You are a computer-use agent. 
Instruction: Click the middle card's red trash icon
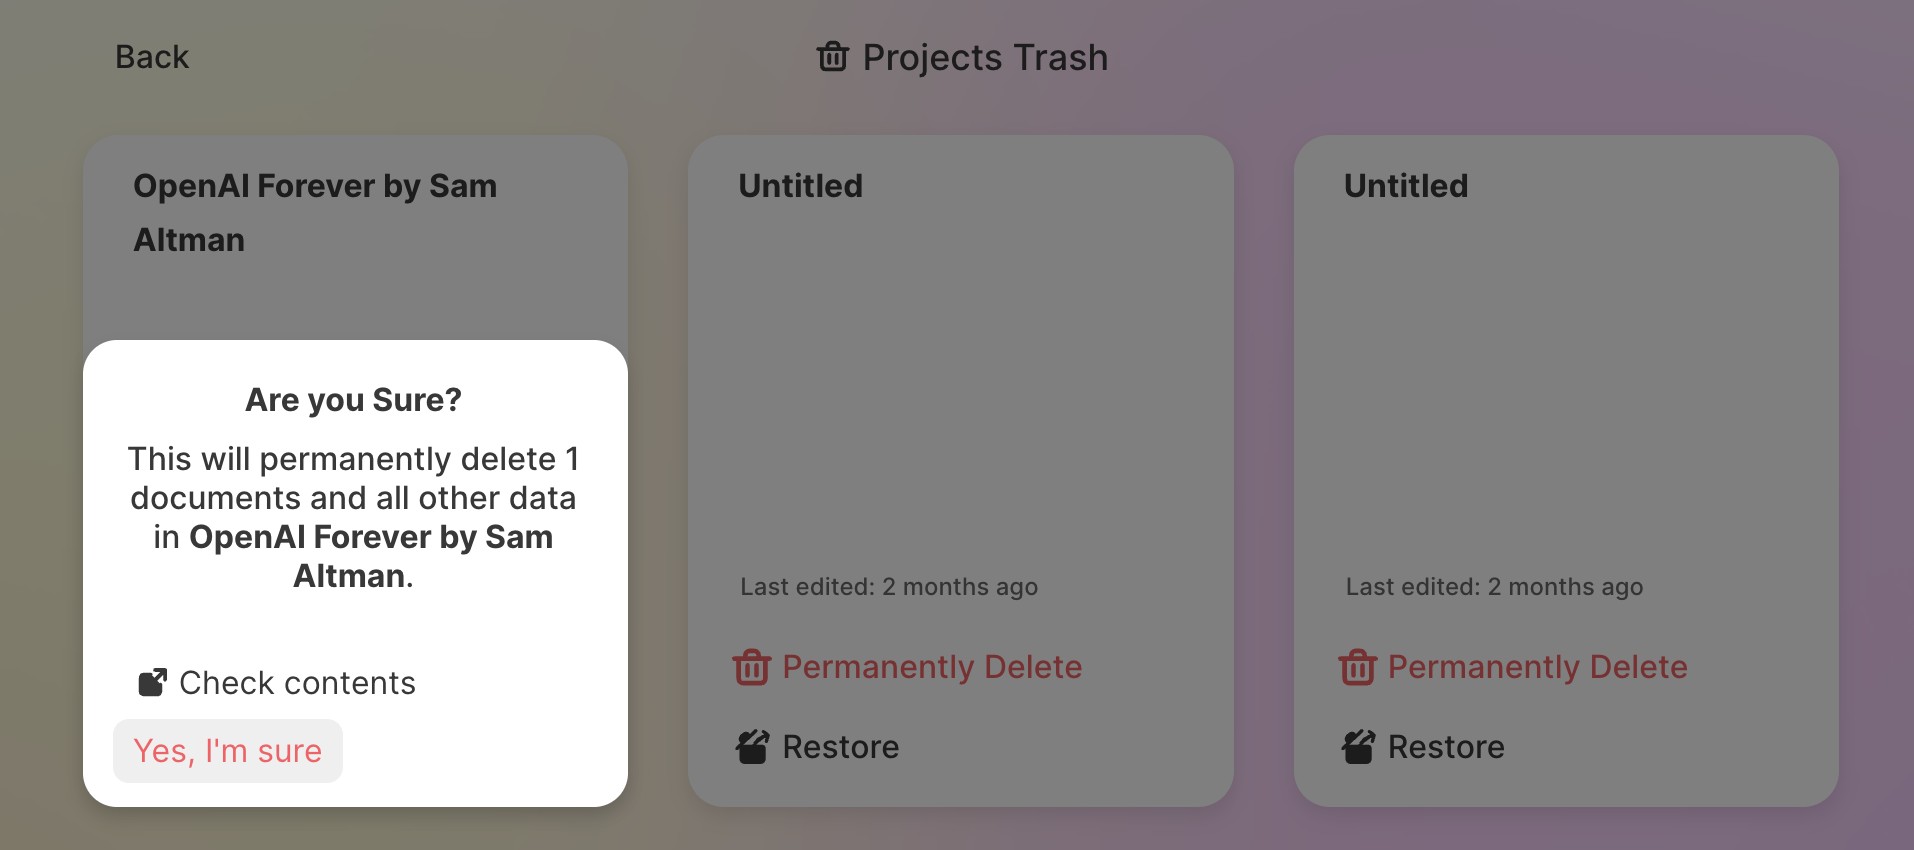click(x=752, y=667)
